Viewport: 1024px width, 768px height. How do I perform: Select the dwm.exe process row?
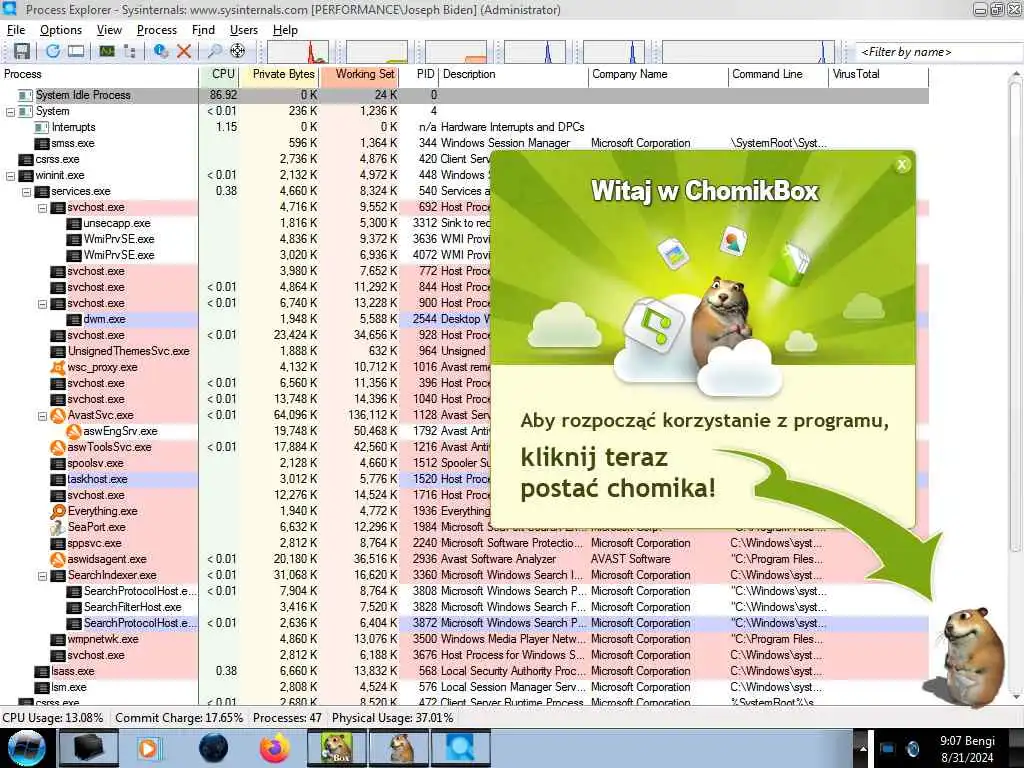click(464, 319)
